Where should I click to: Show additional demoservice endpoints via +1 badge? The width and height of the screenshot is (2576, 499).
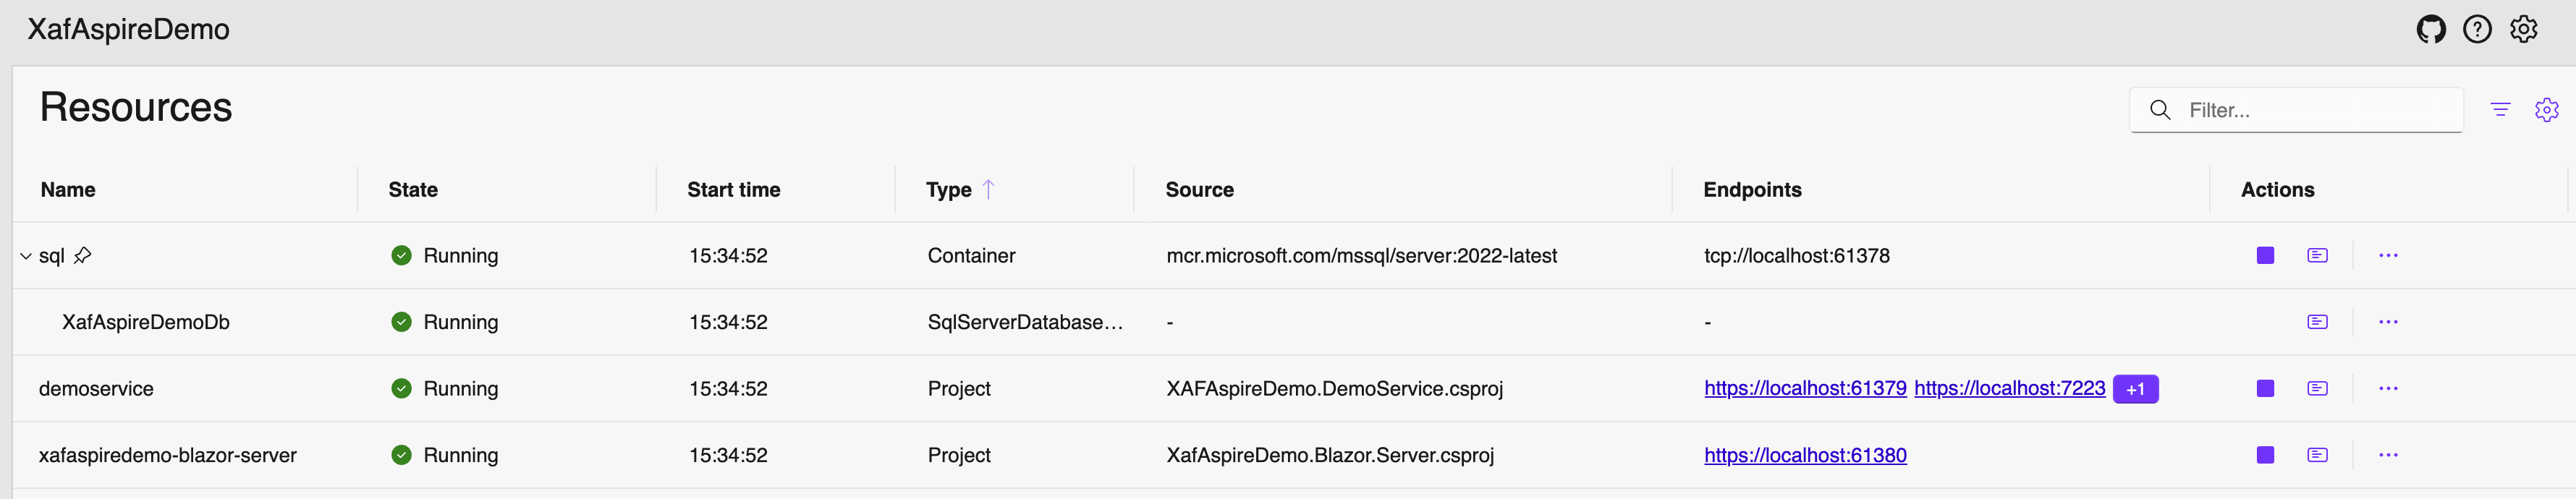[2135, 389]
